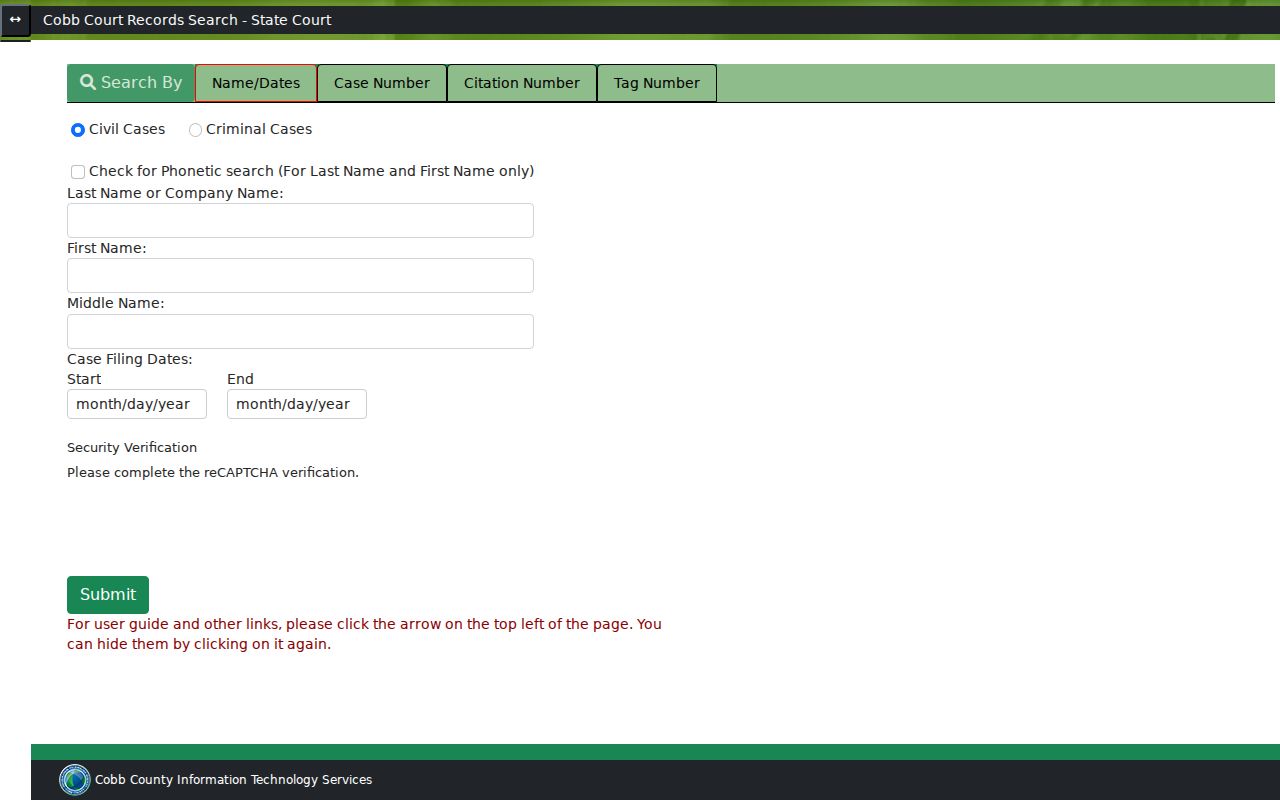This screenshot has width=1280, height=800.
Task: Click the Cobb Court Records Search title
Action: [187, 20]
